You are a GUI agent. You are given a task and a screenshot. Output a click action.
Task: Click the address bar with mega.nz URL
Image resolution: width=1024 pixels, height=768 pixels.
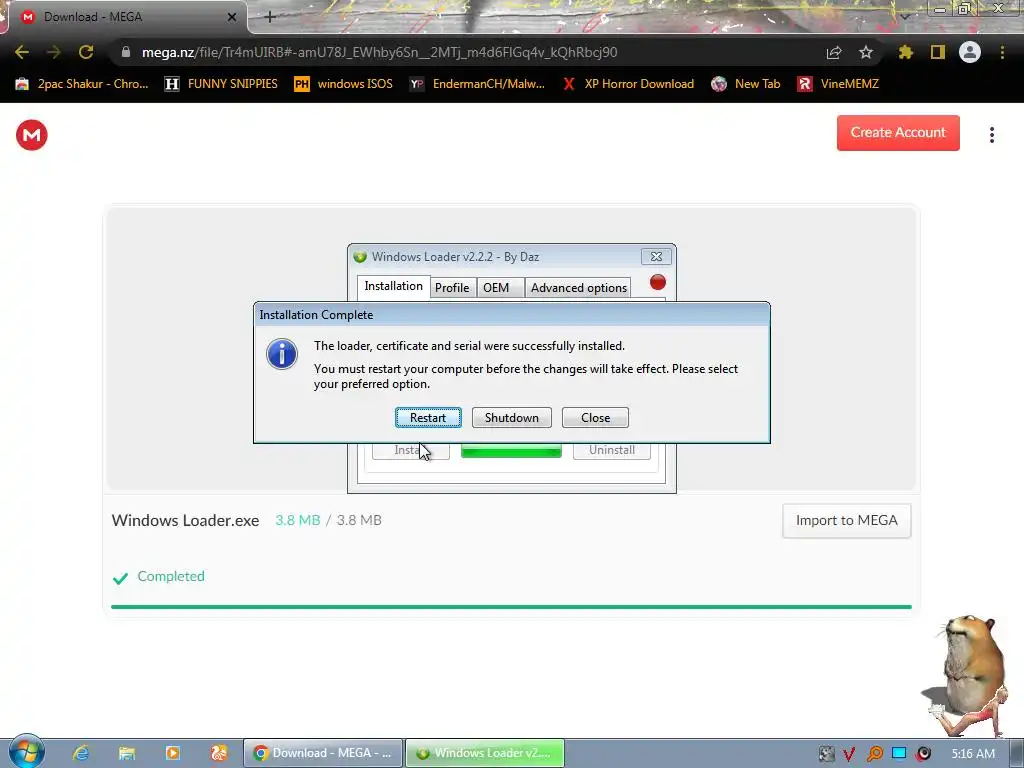point(379,52)
